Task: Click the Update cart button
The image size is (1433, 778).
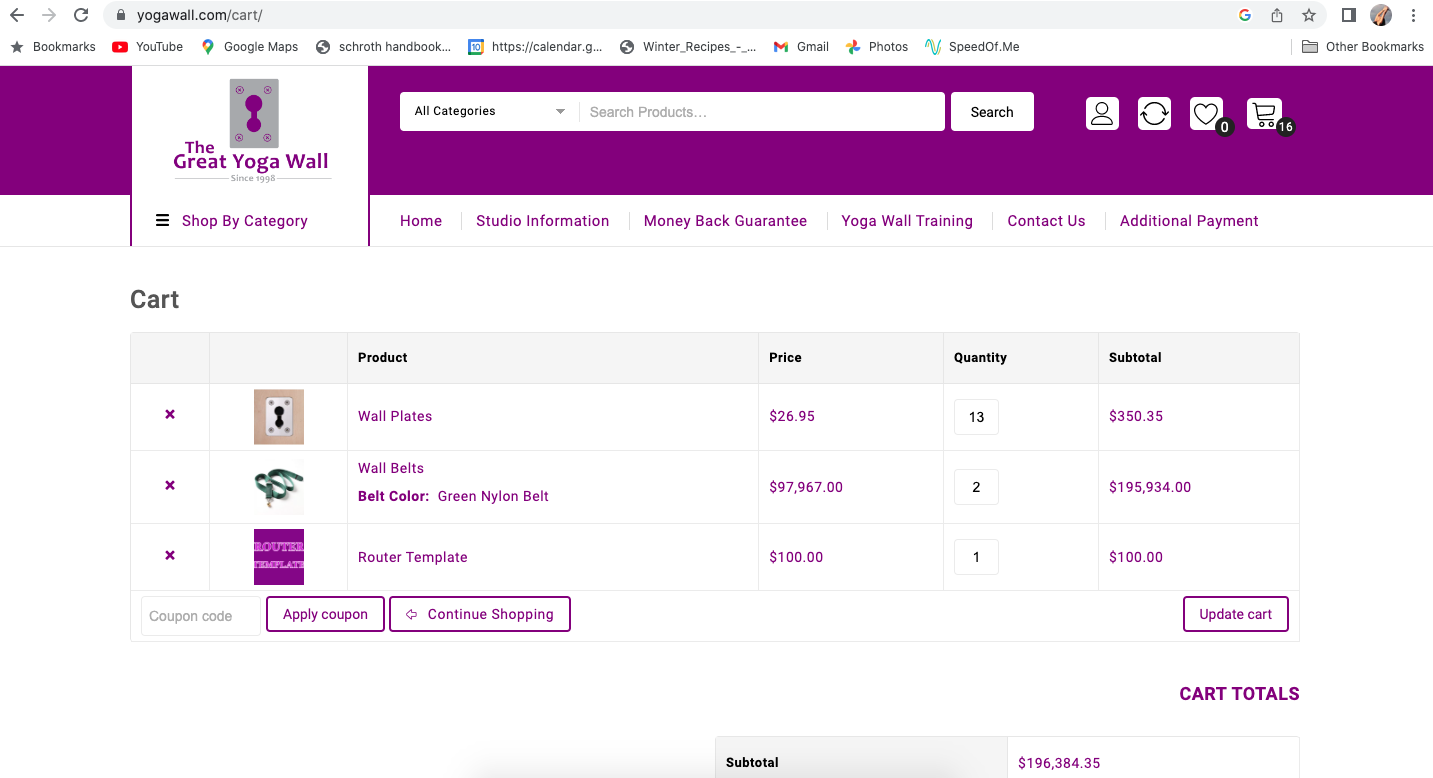Action: [x=1235, y=614]
